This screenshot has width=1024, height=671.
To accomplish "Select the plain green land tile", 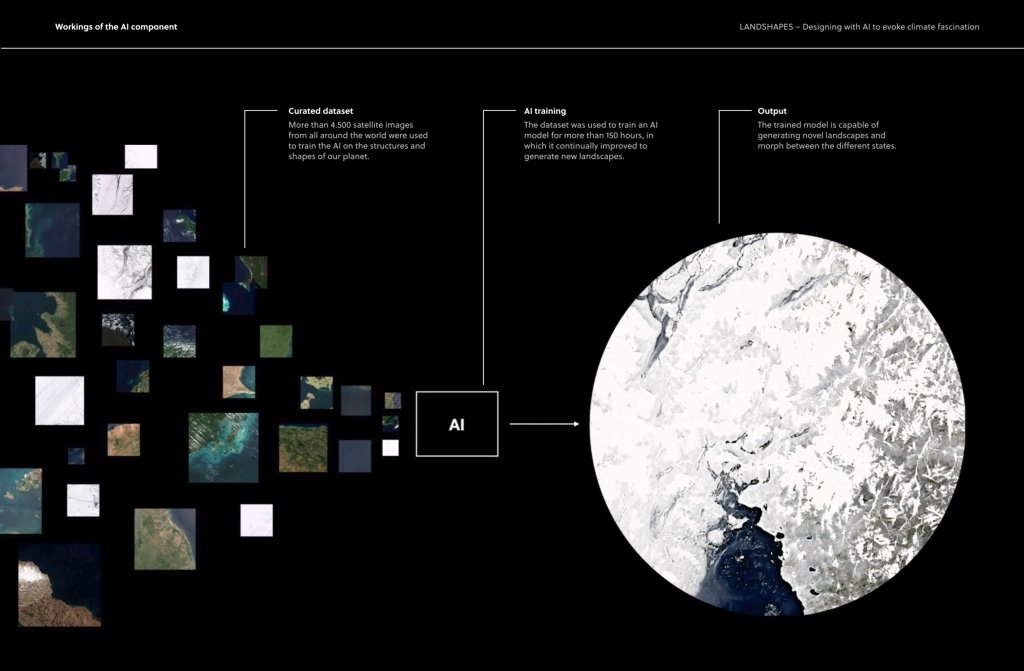I will (x=276, y=341).
